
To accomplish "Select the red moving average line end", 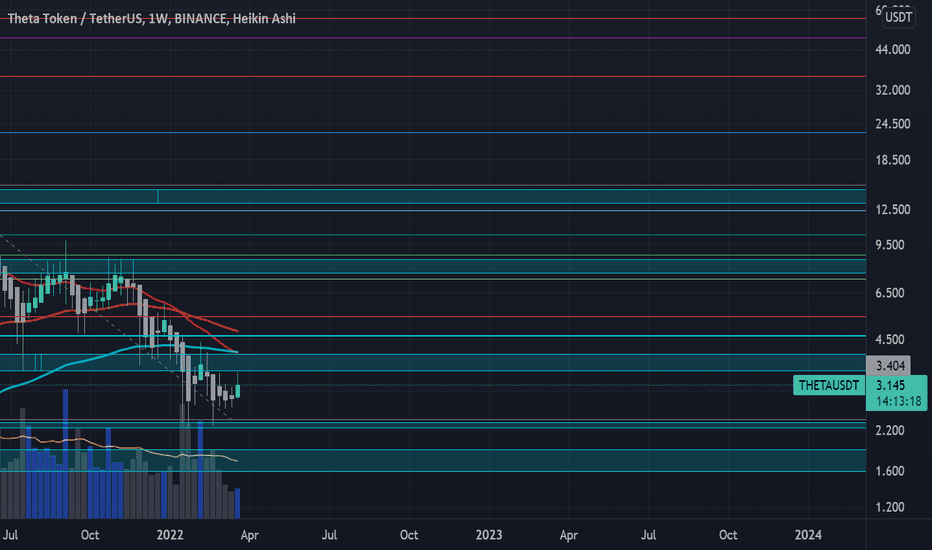I will (236, 330).
